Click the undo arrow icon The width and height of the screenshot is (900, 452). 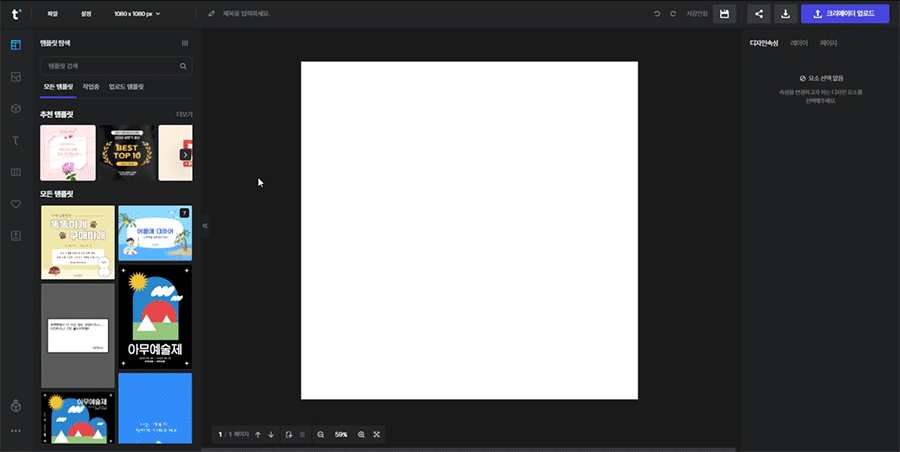tap(657, 14)
